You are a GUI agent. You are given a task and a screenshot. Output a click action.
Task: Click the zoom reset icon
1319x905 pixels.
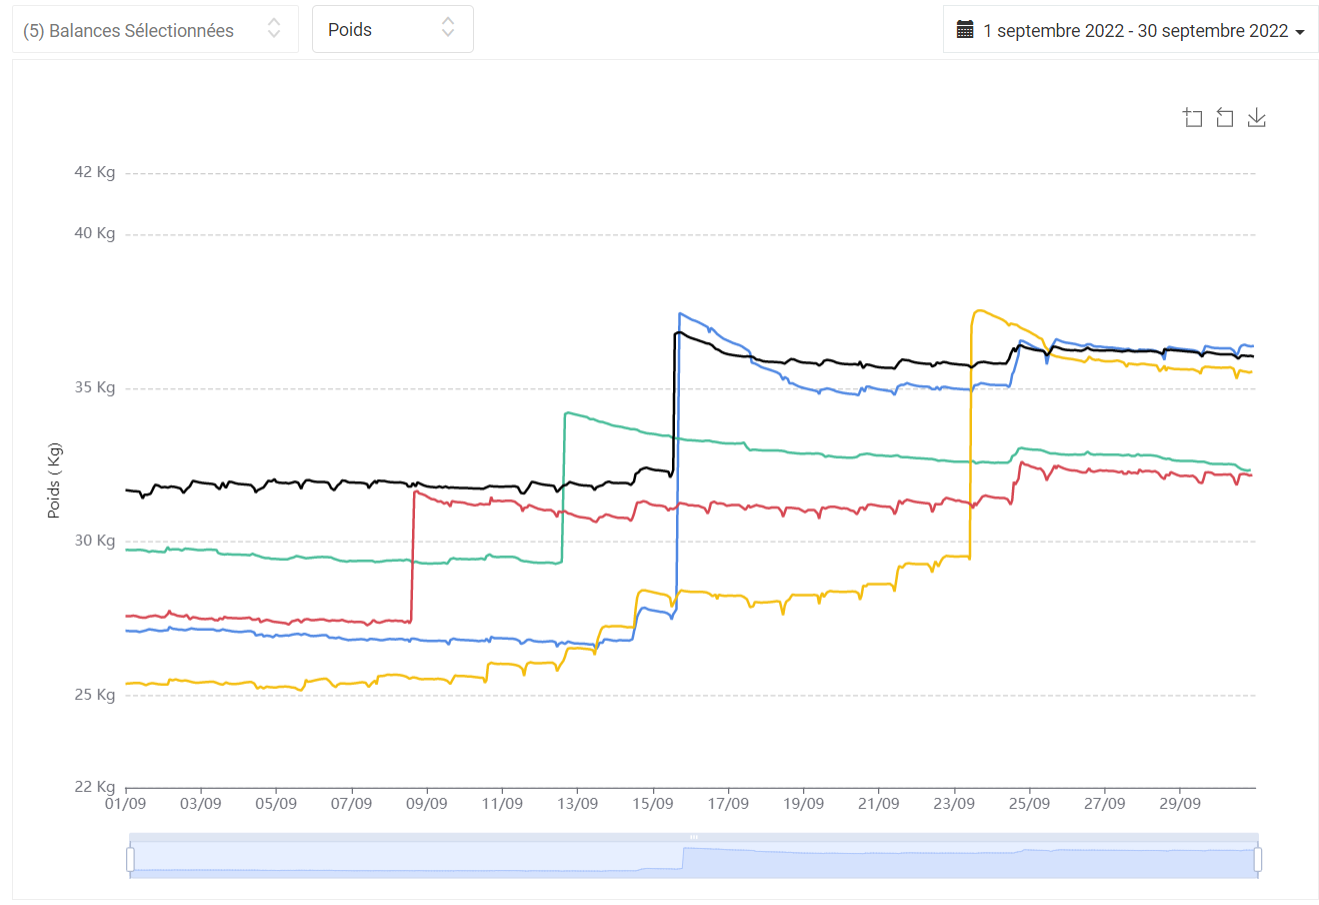point(1224,118)
